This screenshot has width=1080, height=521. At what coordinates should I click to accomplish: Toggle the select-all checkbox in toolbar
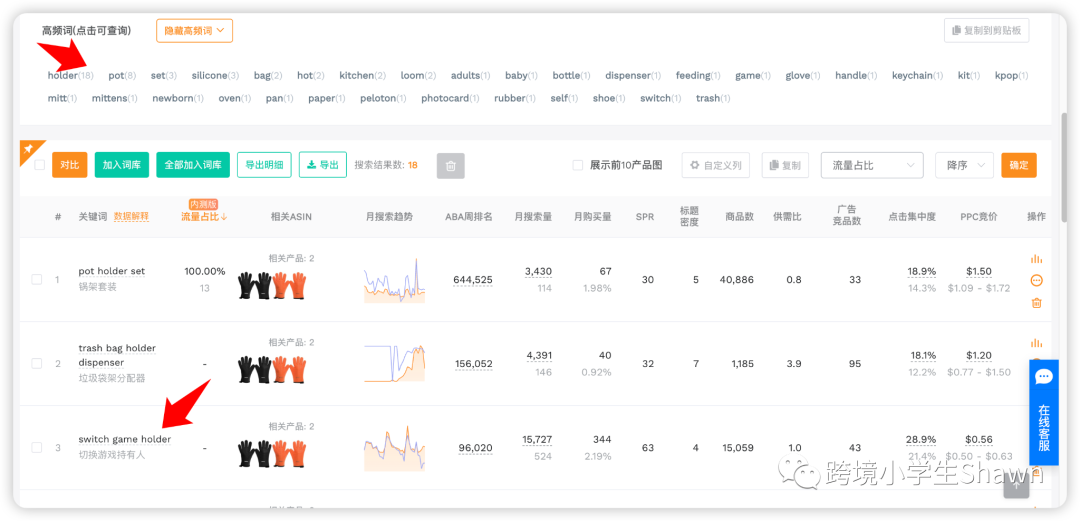click(40, 165)
